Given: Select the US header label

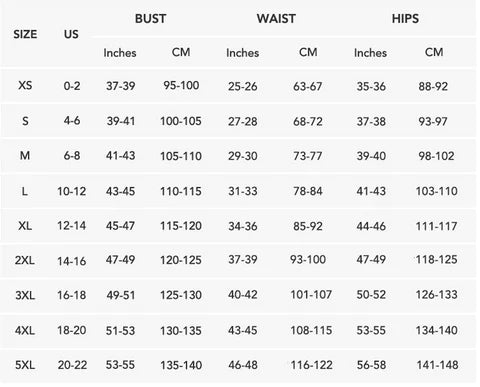Looking at the screenshot, I should click(x=71, y=34).
